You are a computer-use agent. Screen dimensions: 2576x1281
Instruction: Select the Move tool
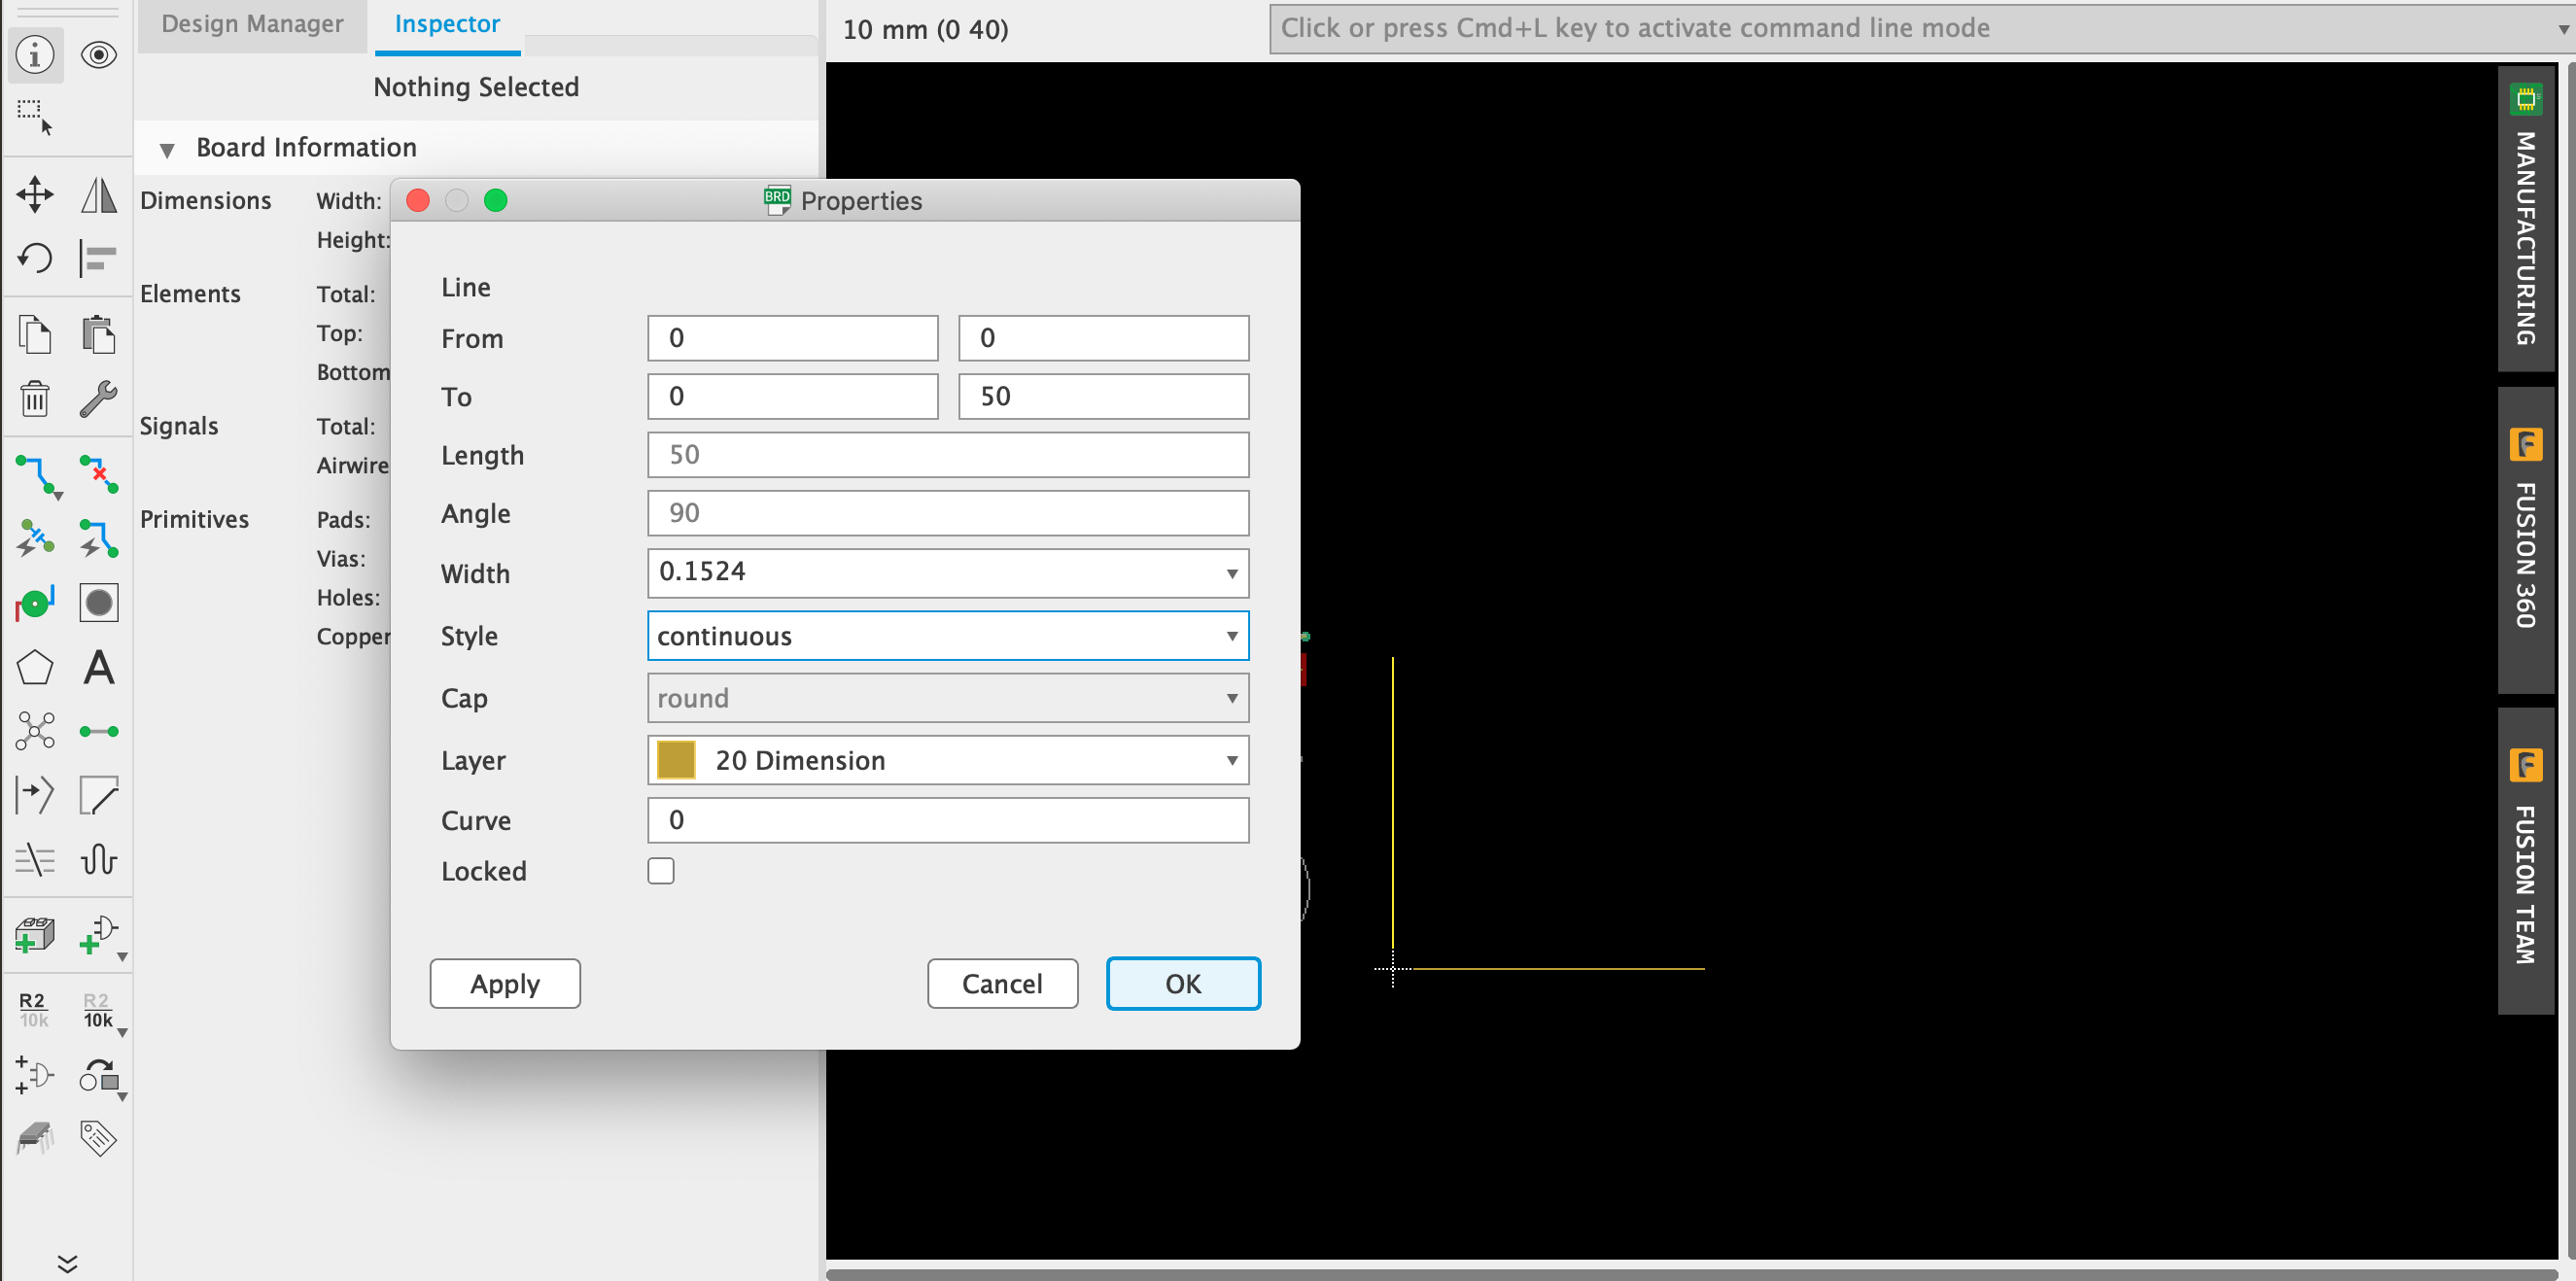point(35,195)
